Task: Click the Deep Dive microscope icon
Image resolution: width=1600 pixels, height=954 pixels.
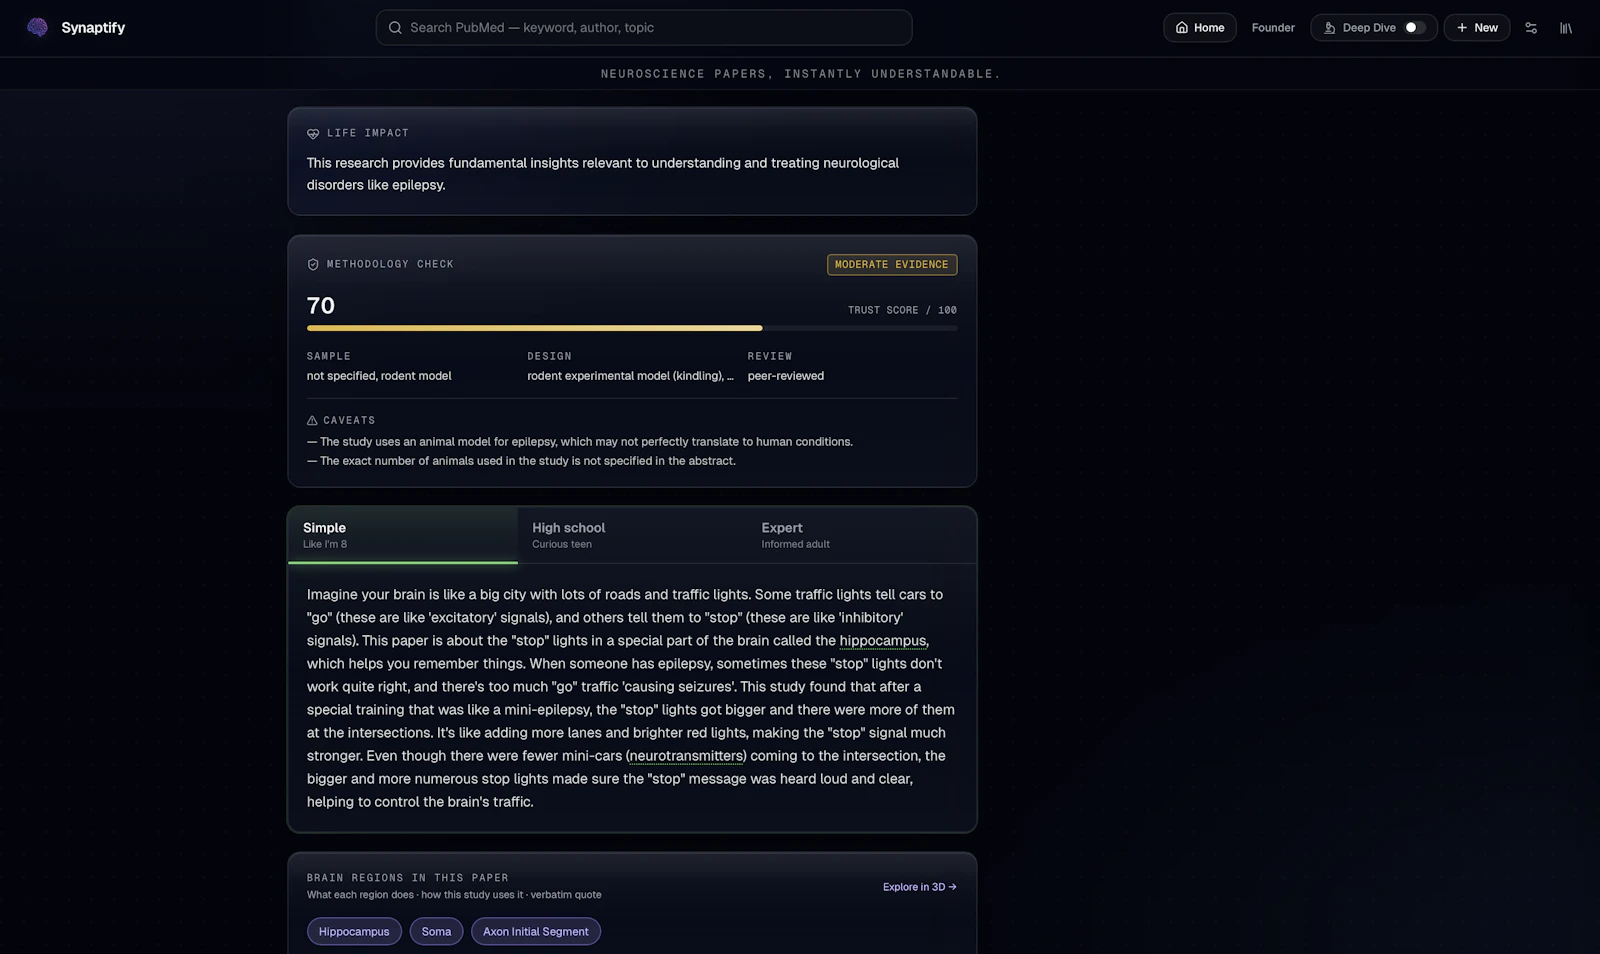Action: (1329, 28)
